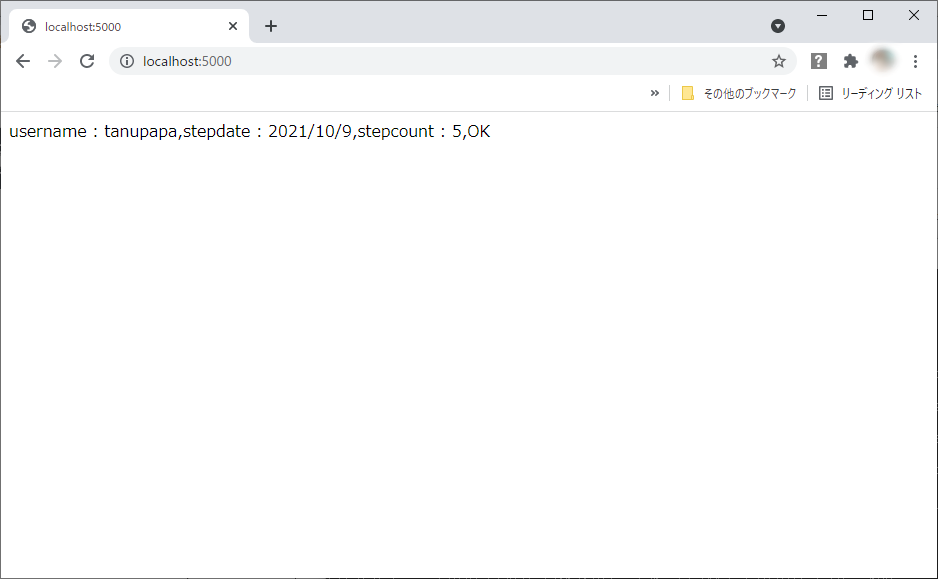Expand hidden bookmarks with double chevron

(655, 93)
